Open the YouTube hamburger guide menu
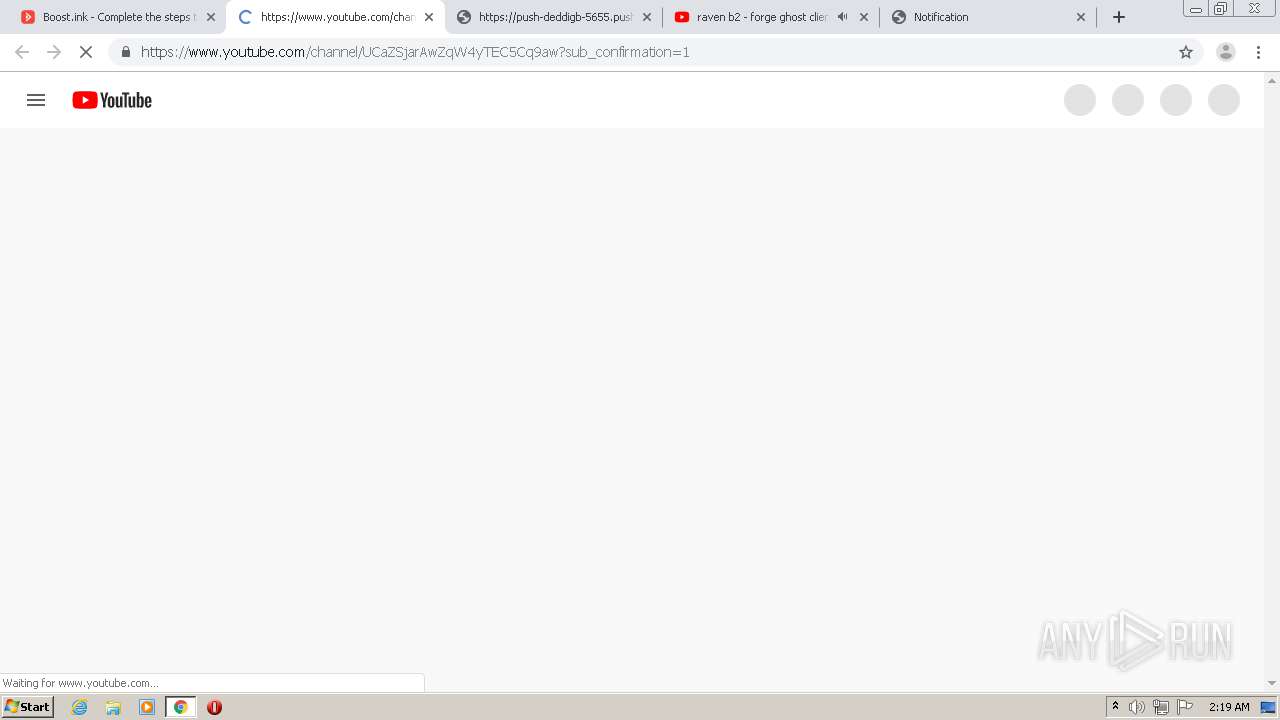Viewport: 1280px width, 720px height. (36, 100)
